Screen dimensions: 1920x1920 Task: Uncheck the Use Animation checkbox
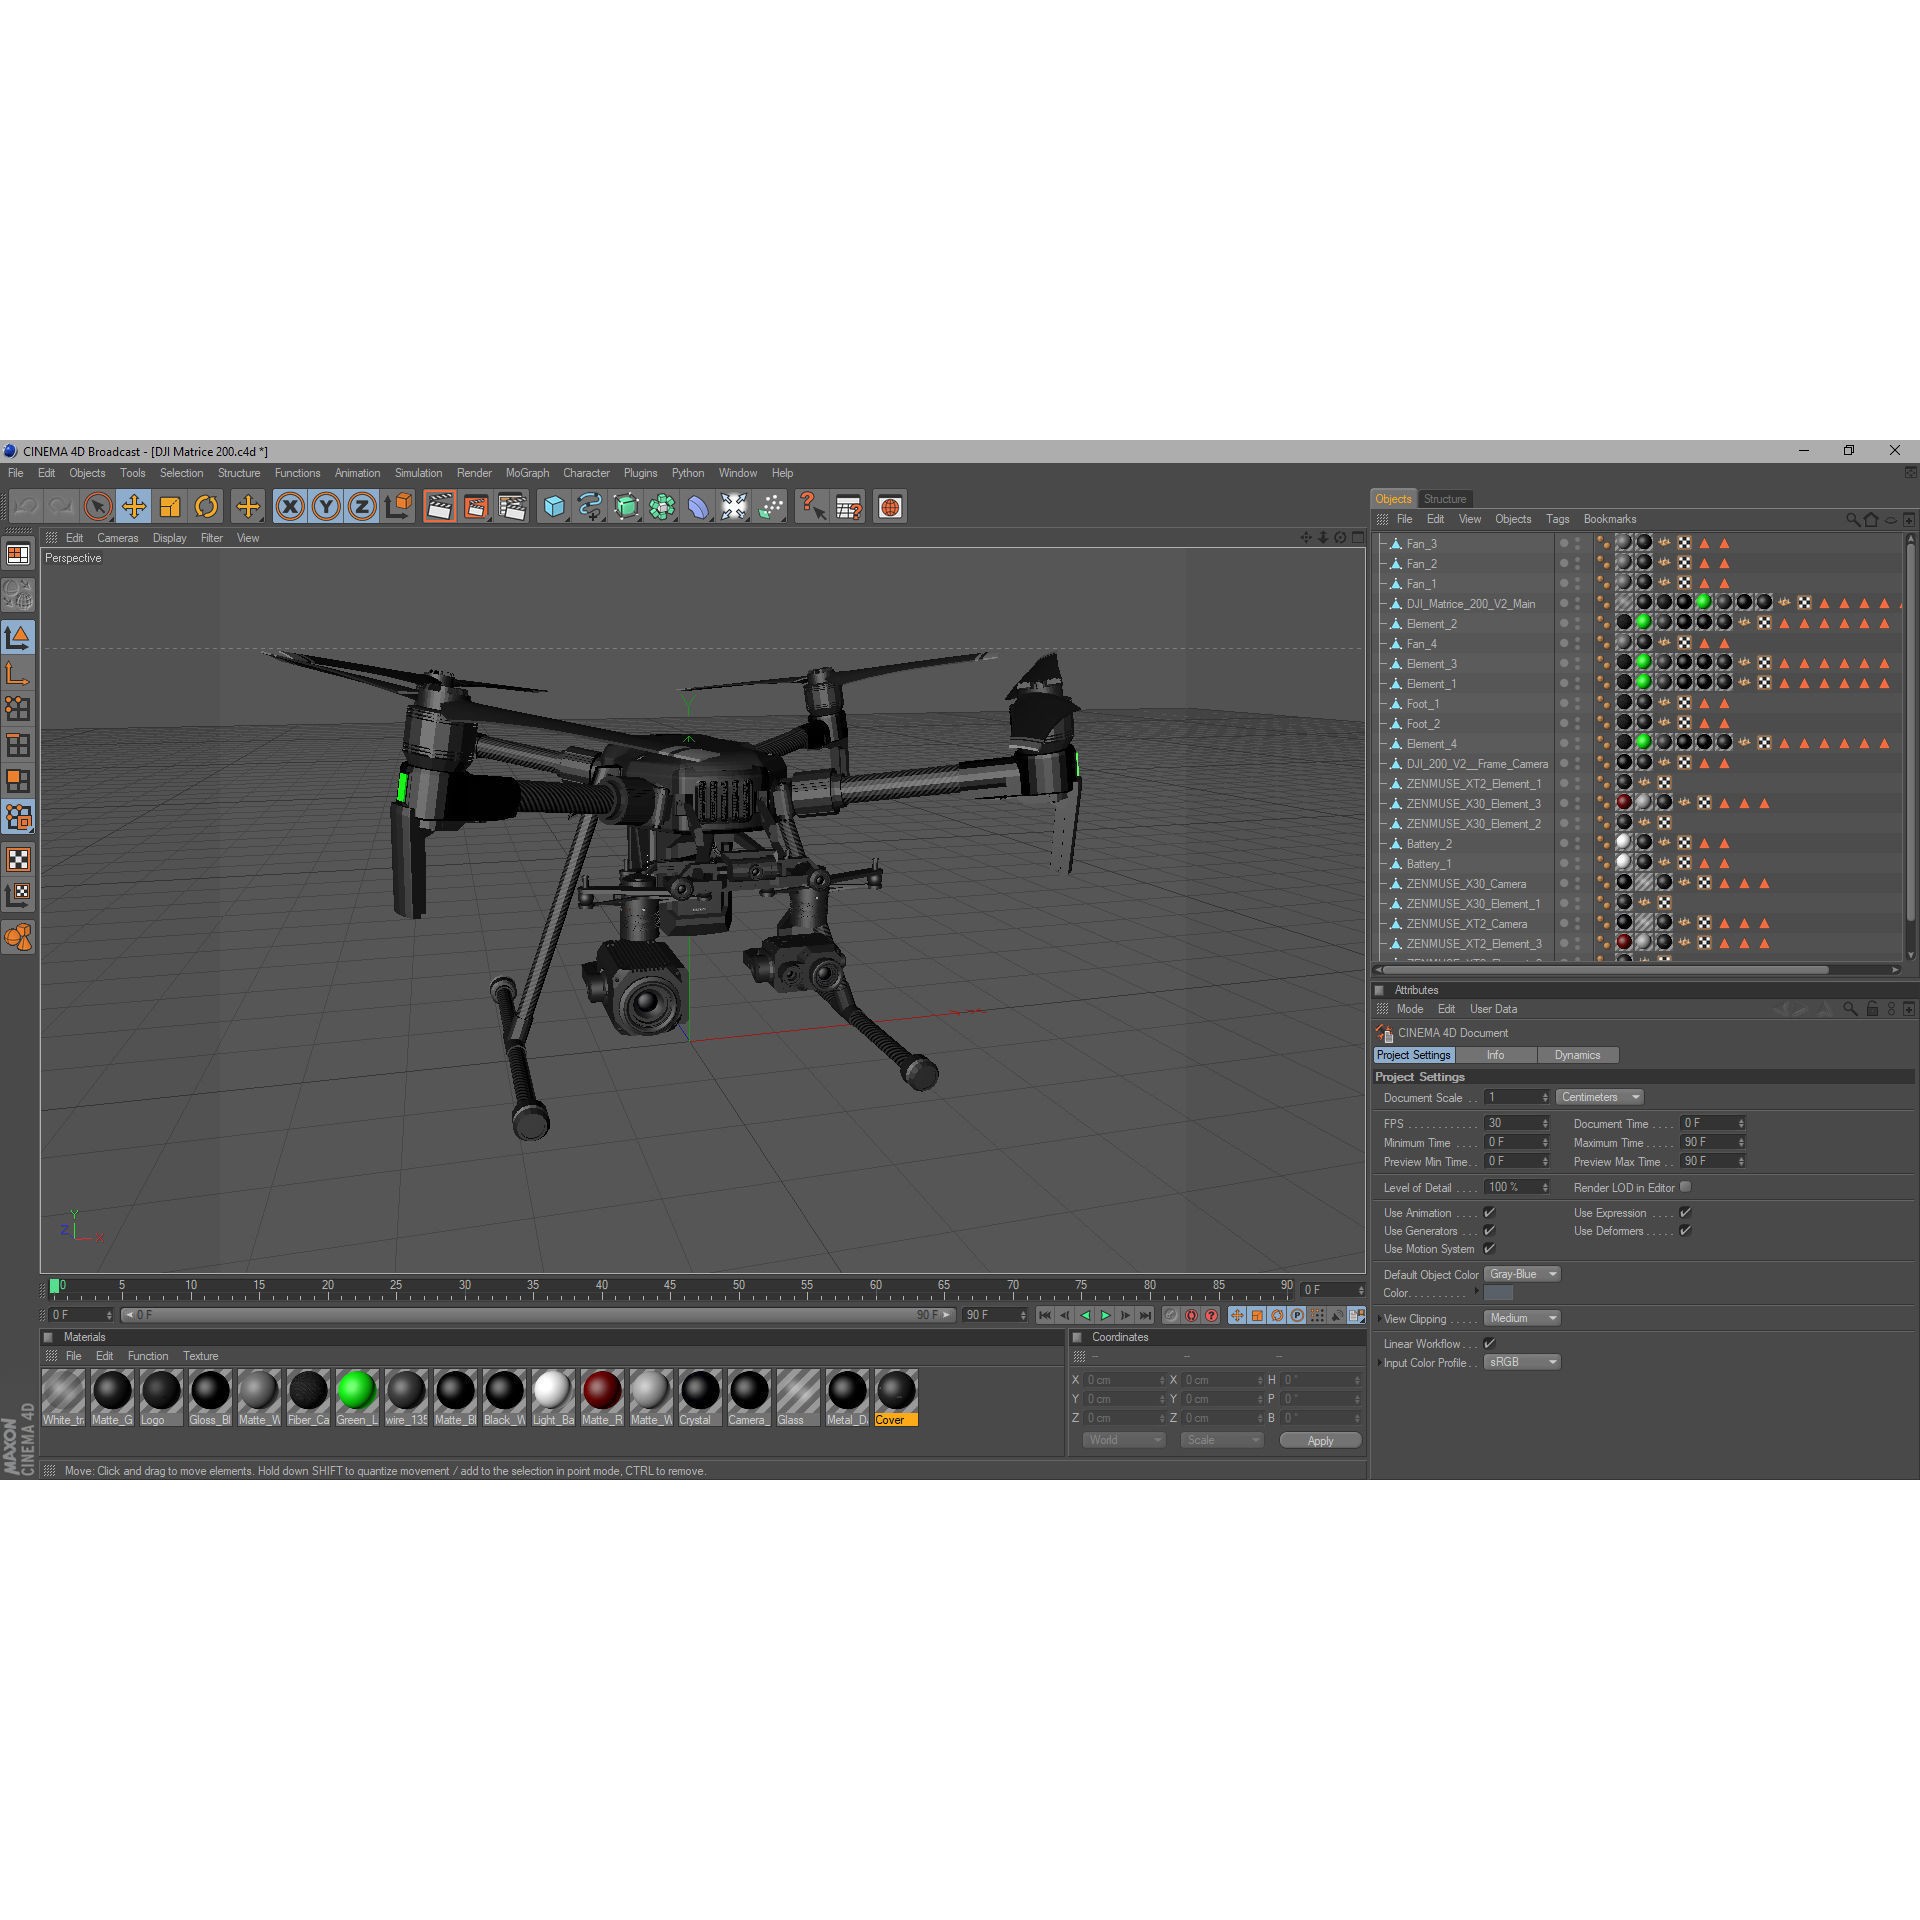tap(1490, 1212)
